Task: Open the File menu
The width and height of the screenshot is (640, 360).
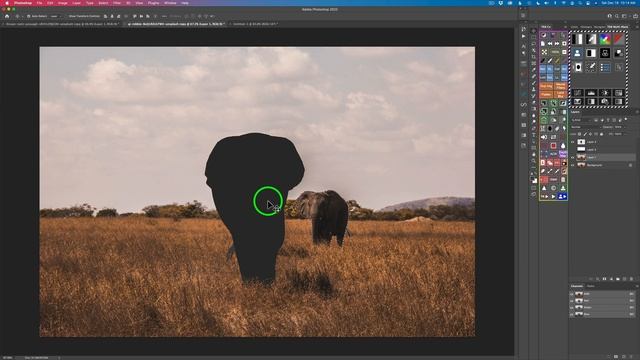Action: click(x=39, y=3)
